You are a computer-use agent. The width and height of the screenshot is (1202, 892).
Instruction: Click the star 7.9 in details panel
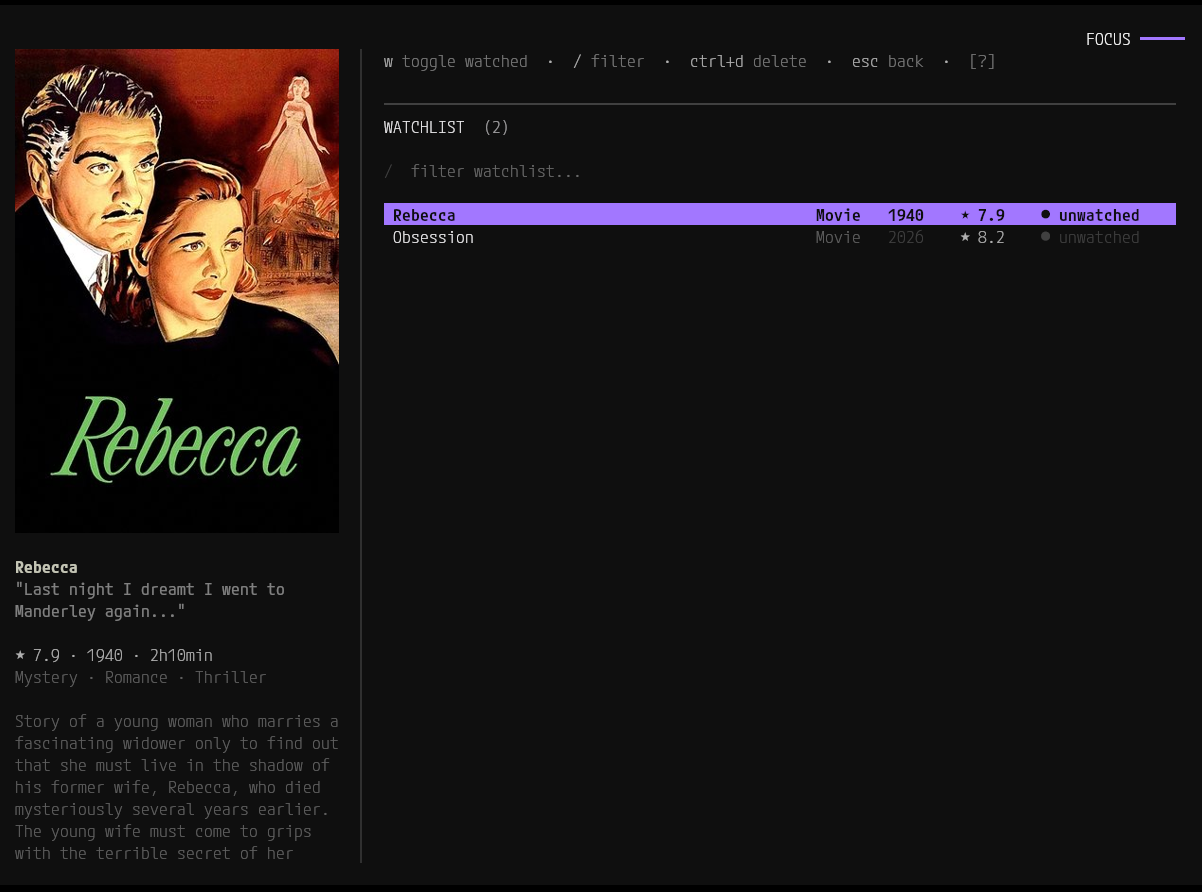point(37,656)
